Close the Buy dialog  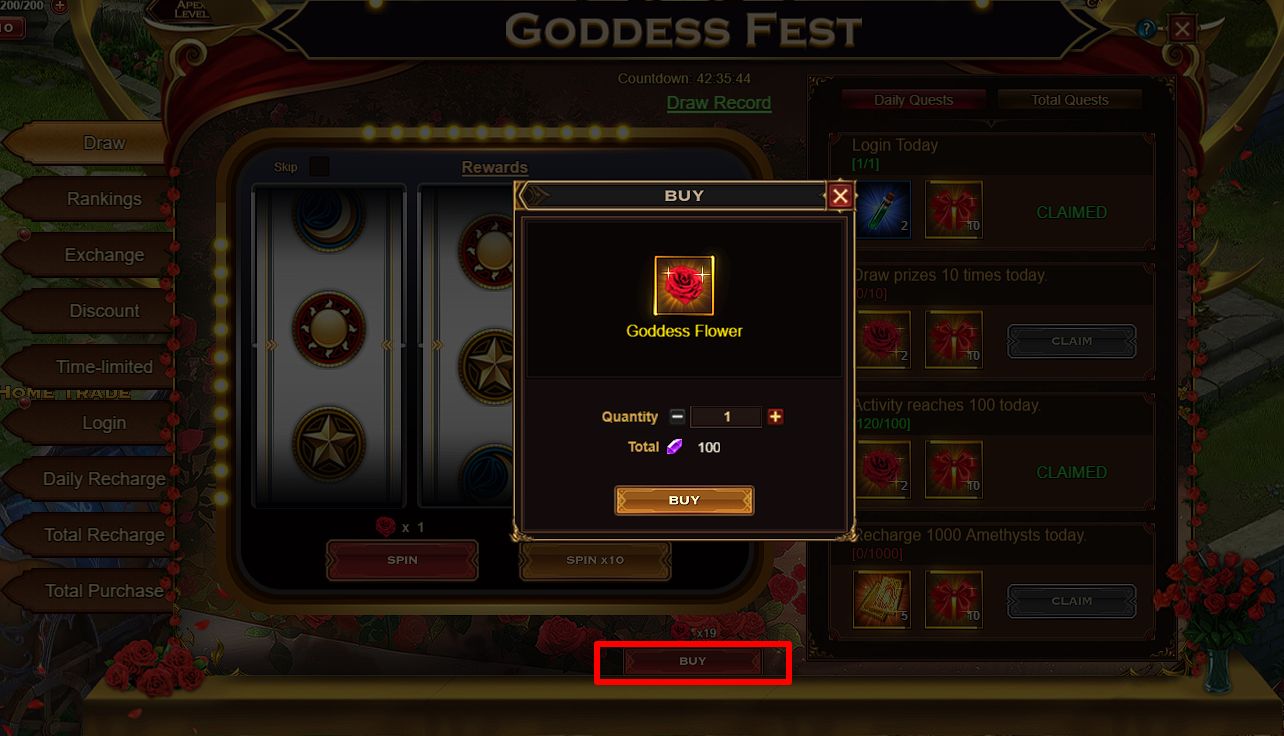click(x=840, y=196)
